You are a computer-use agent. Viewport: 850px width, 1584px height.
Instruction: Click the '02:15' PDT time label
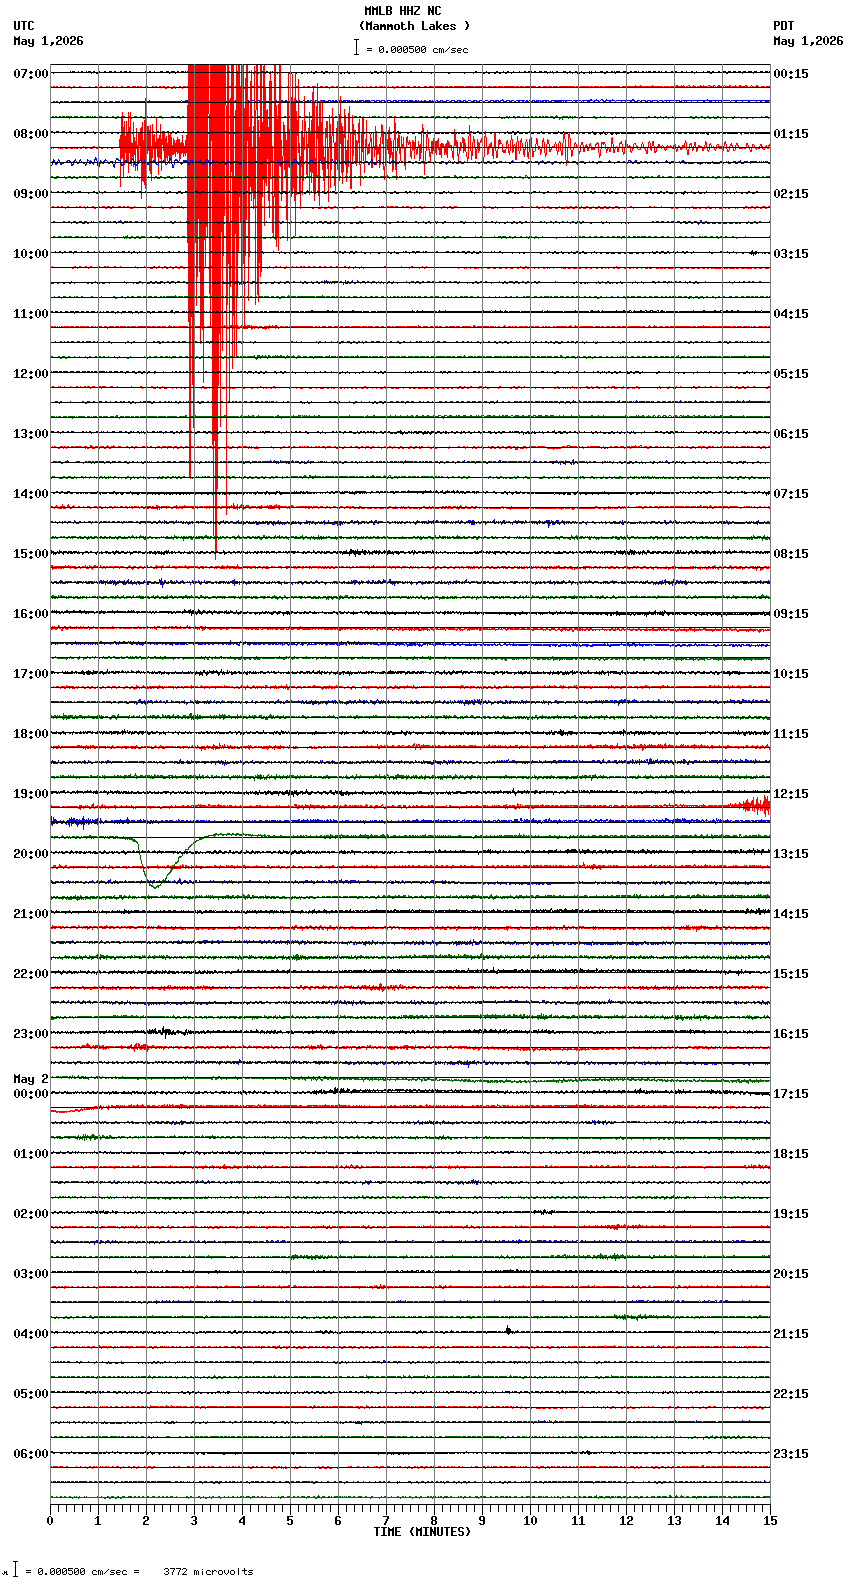pos(791,194)
